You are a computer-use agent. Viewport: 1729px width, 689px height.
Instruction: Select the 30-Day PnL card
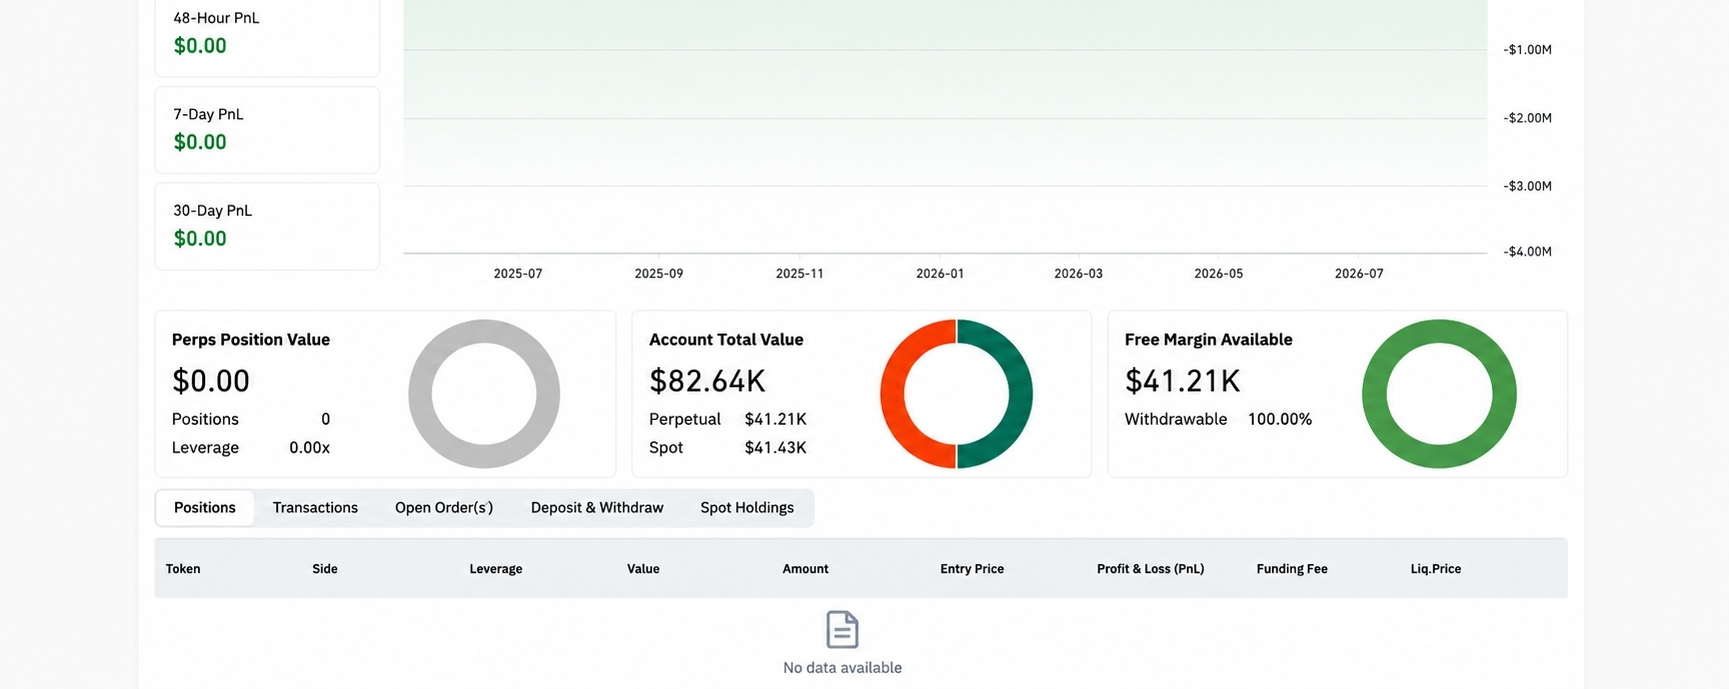267,226
